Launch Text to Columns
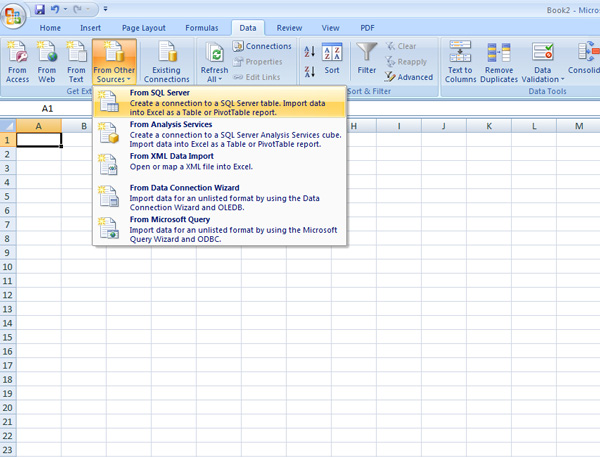This screenshot has height=457, width=600. point(460,62)
